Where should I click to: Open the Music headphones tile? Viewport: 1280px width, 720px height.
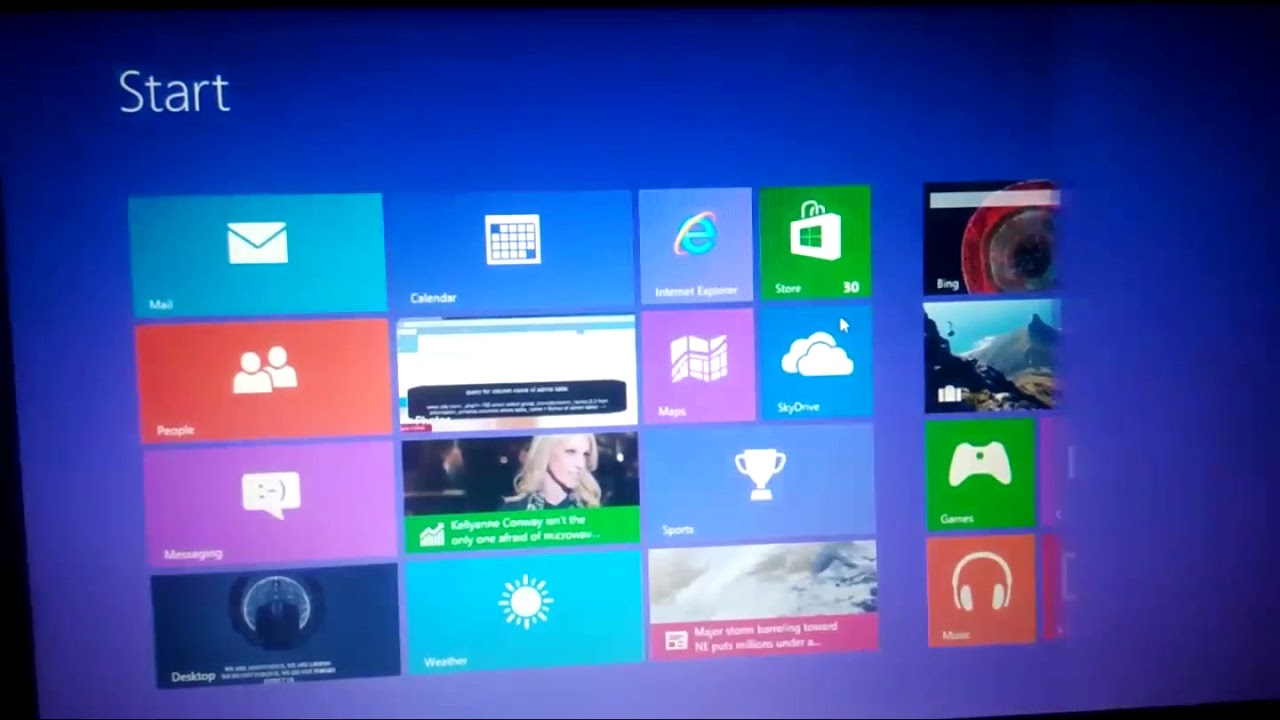pos(981,590)
